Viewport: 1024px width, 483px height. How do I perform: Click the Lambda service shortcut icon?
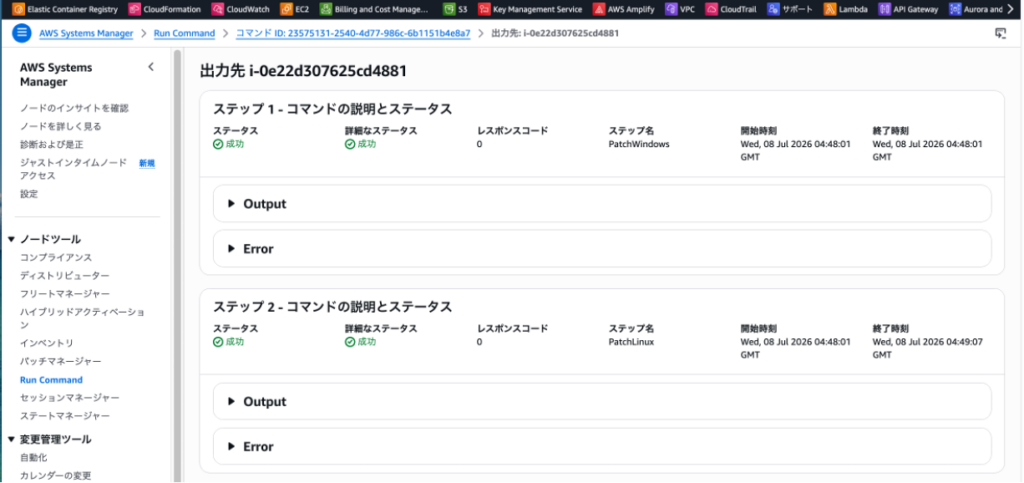[829, 9]
